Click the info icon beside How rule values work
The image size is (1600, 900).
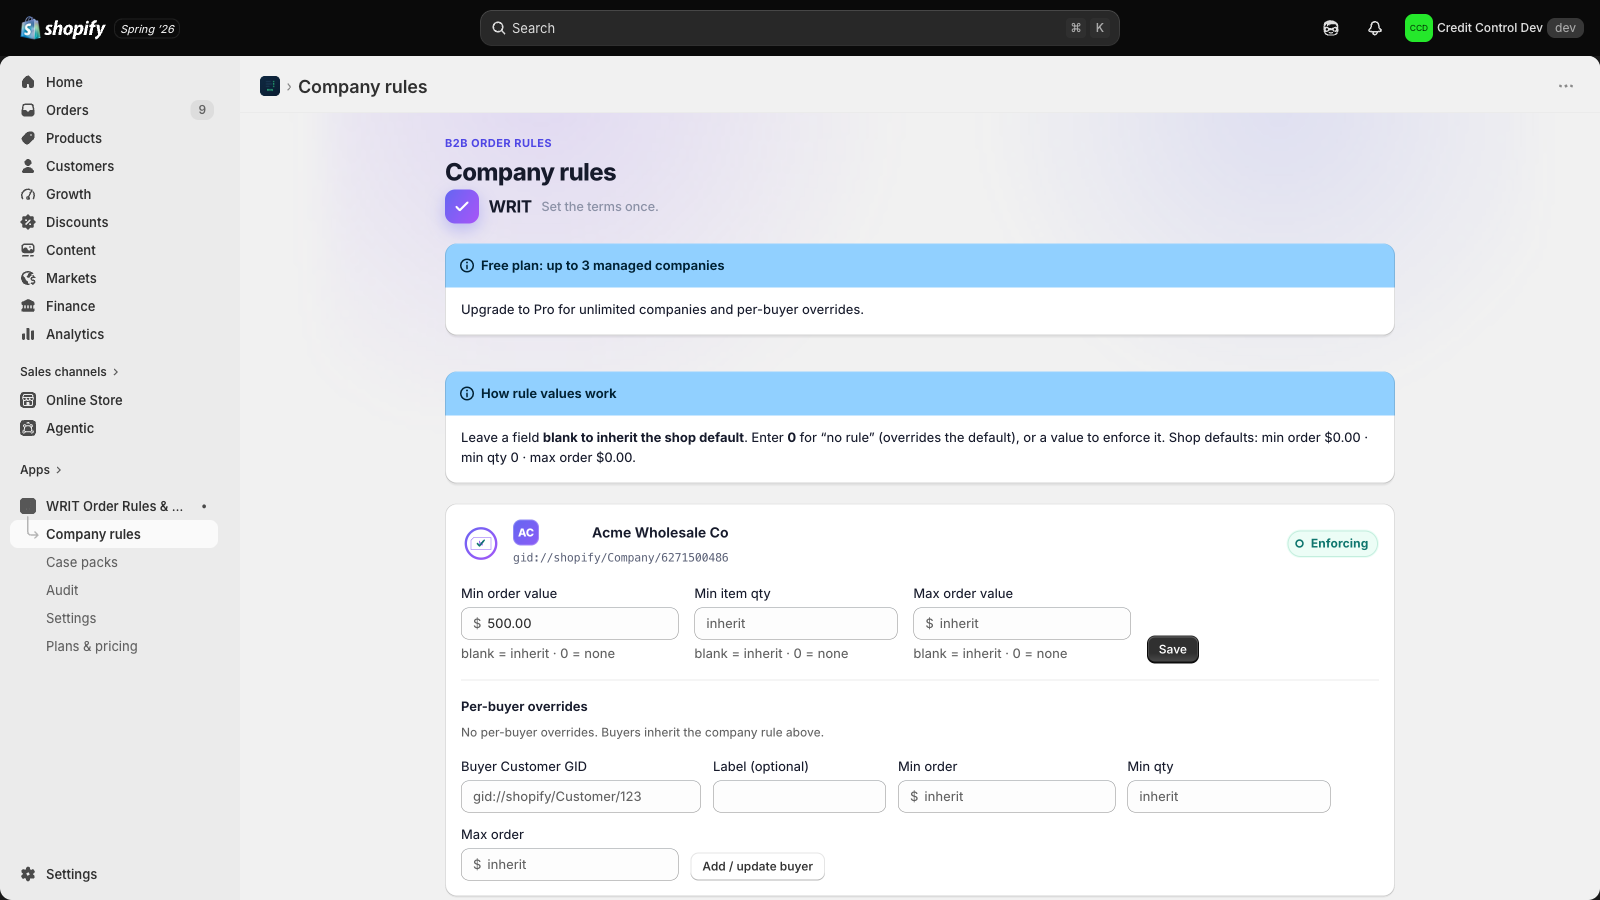tap(467, 394)
